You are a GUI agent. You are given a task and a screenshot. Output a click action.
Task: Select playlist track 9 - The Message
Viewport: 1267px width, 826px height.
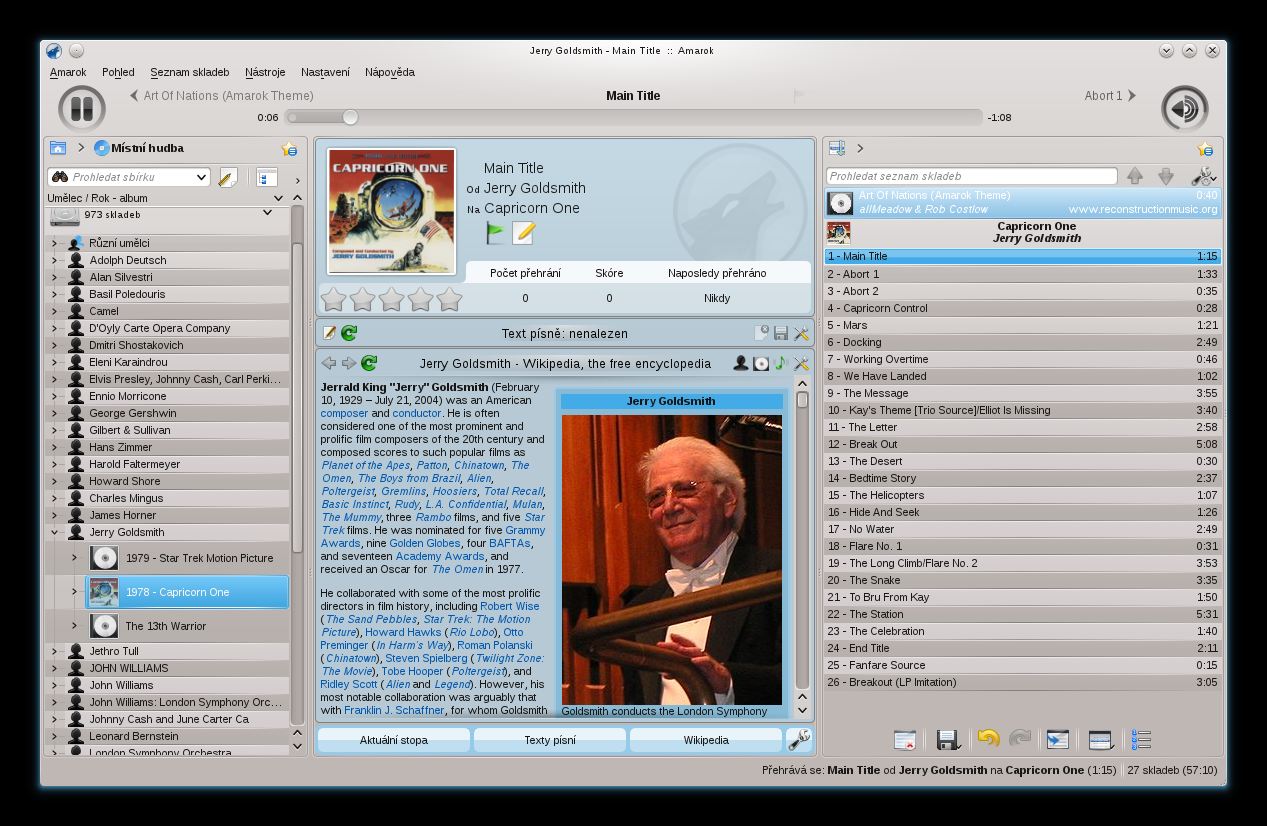(x=1023, y=393)
